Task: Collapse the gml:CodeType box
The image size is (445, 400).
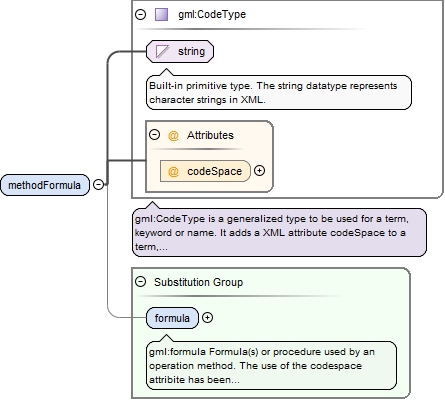Action: click(x=141, y=14)
